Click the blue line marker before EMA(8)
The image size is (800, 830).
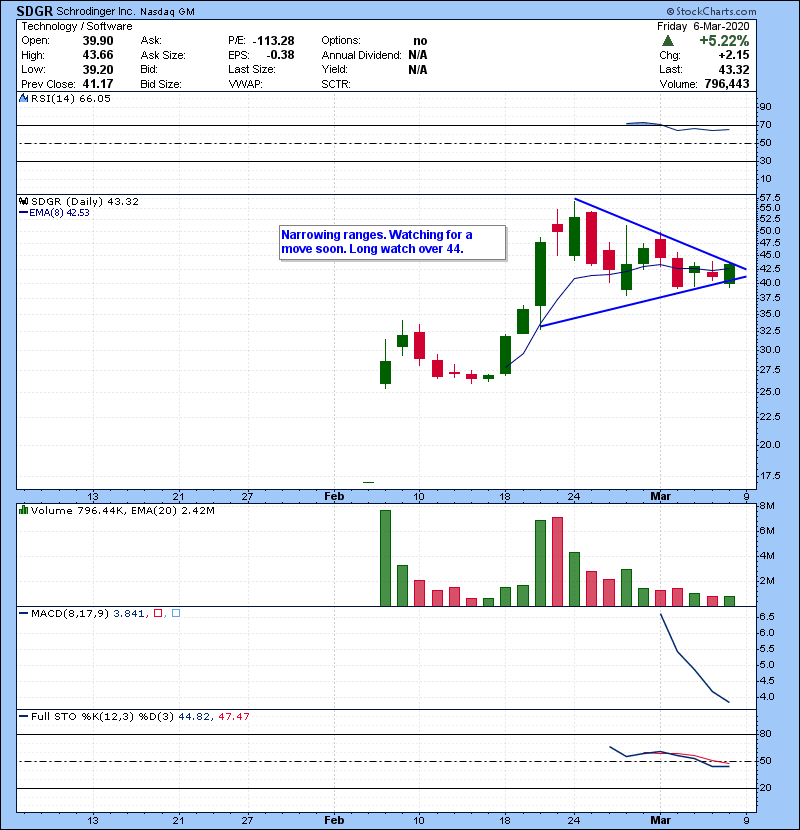click(x=23, y=213)
